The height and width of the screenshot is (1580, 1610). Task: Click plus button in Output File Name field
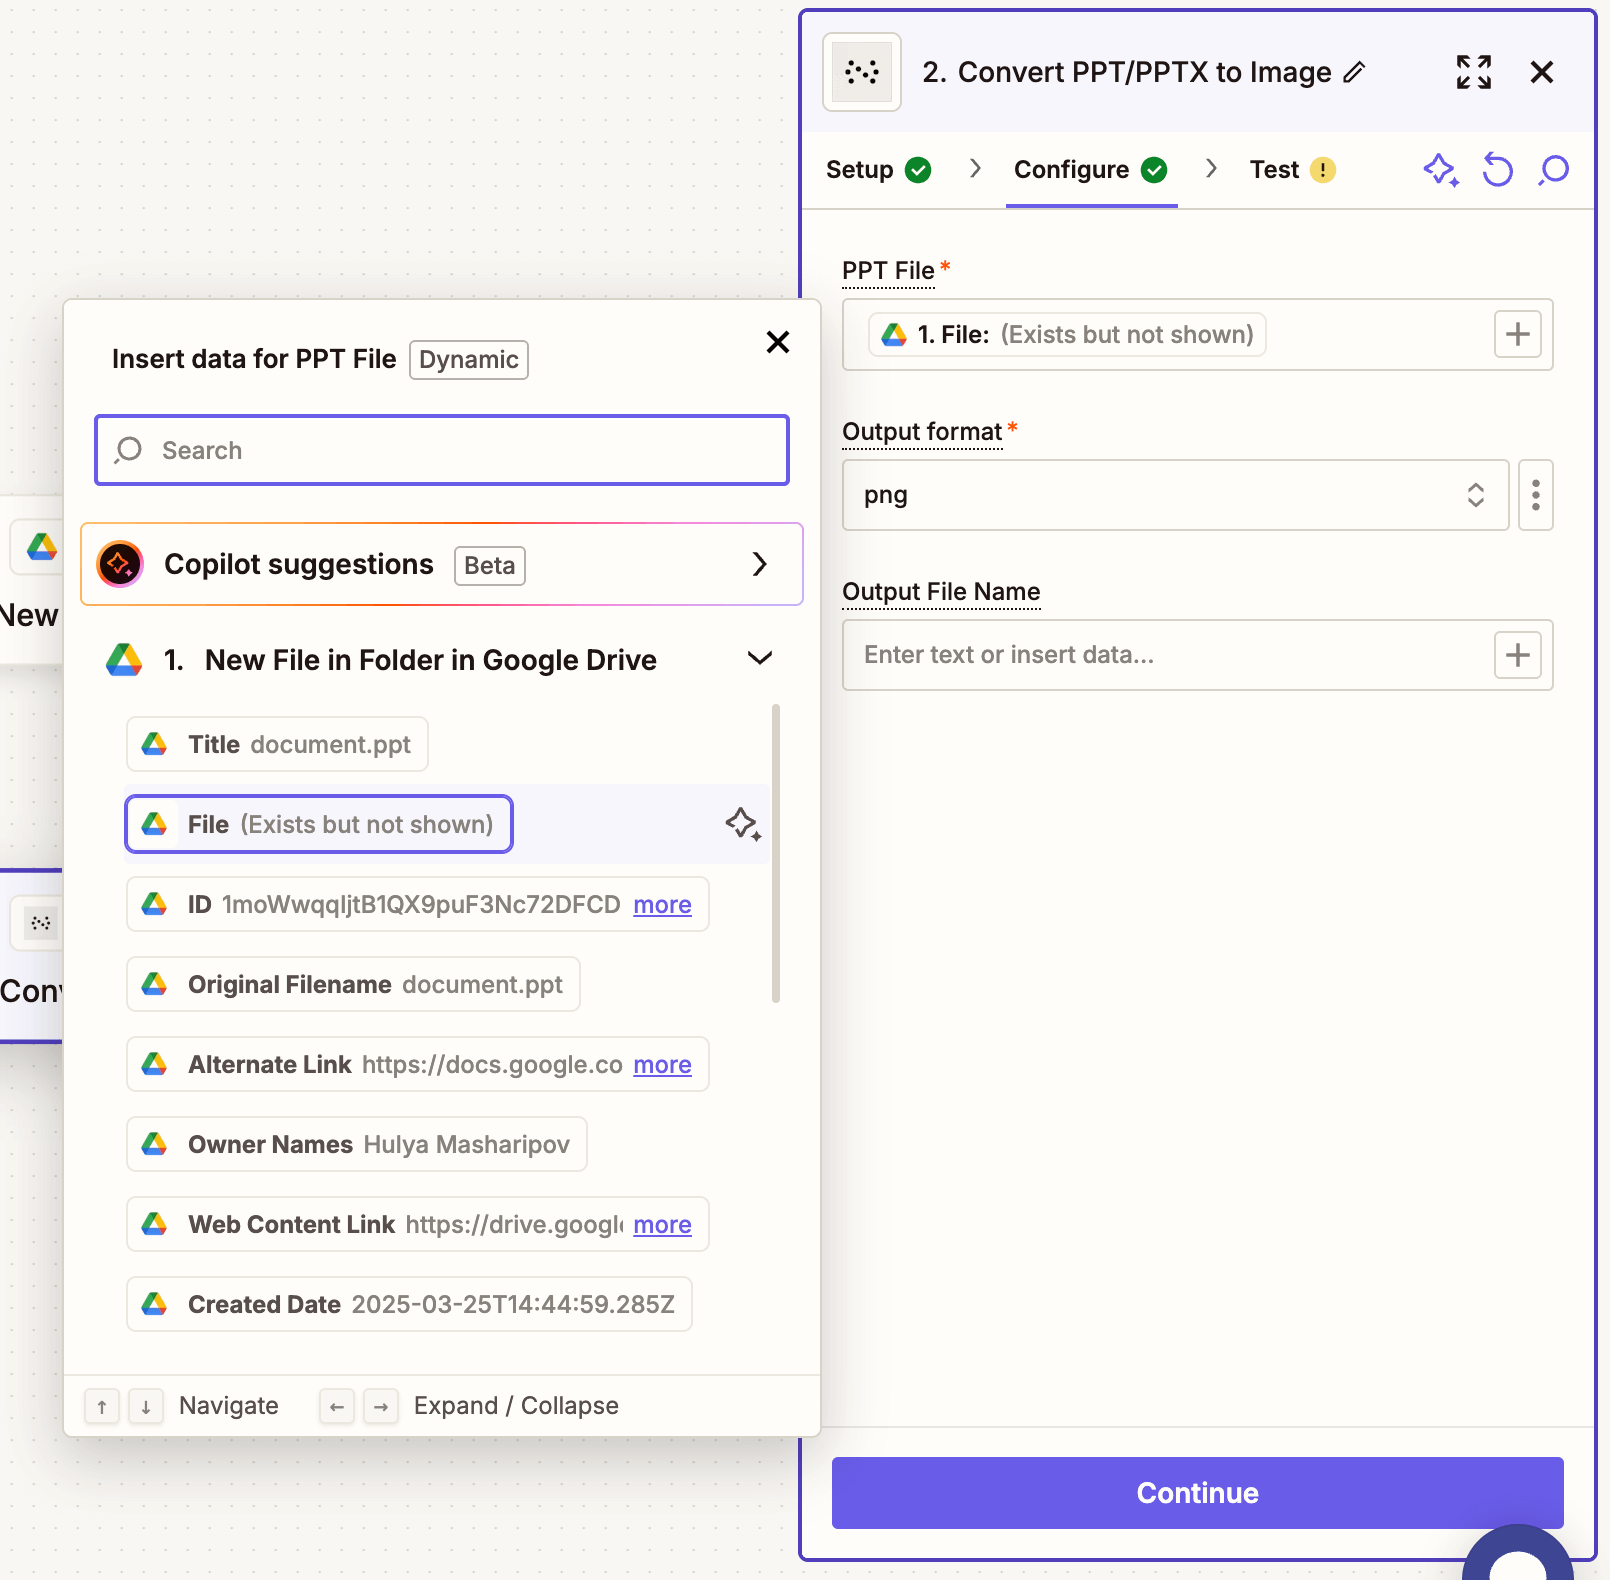coord(1517,655)
